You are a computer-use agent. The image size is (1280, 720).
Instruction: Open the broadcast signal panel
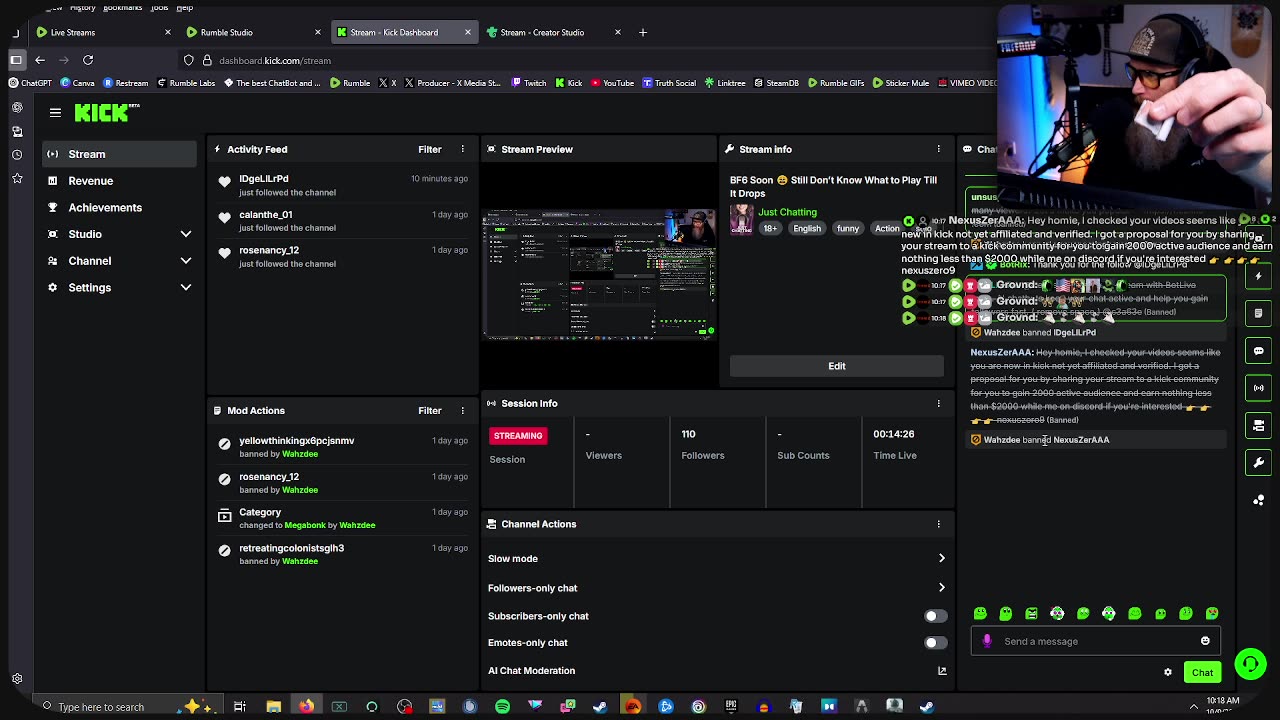(x=1259, y=388)
